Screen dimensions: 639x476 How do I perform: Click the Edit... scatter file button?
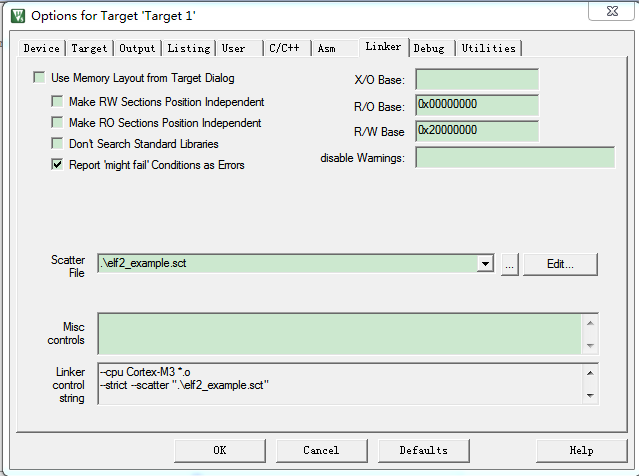pyautogui.click(x=560, y=264)
